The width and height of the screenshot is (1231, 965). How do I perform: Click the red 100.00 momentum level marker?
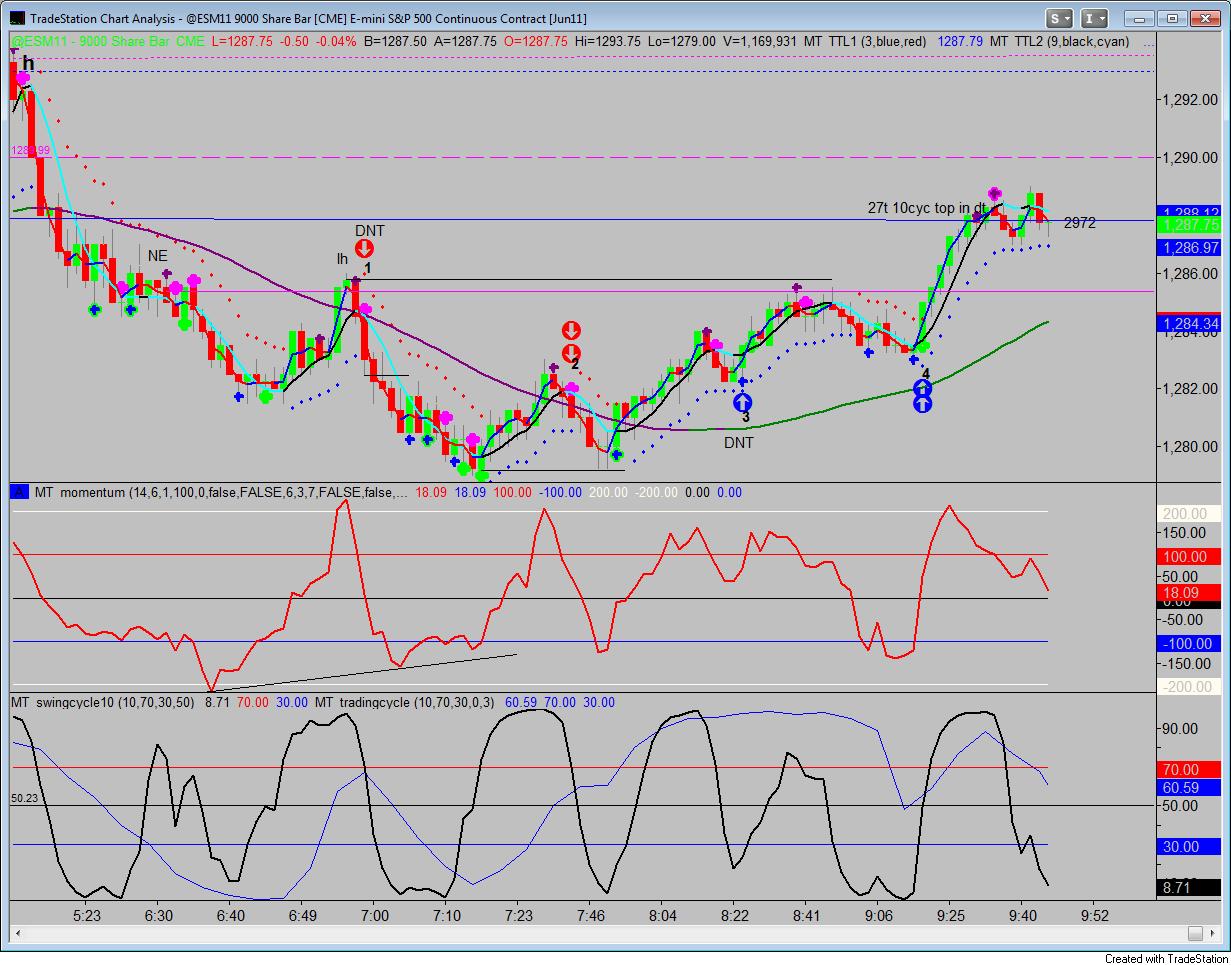(x=1188, y=556)
